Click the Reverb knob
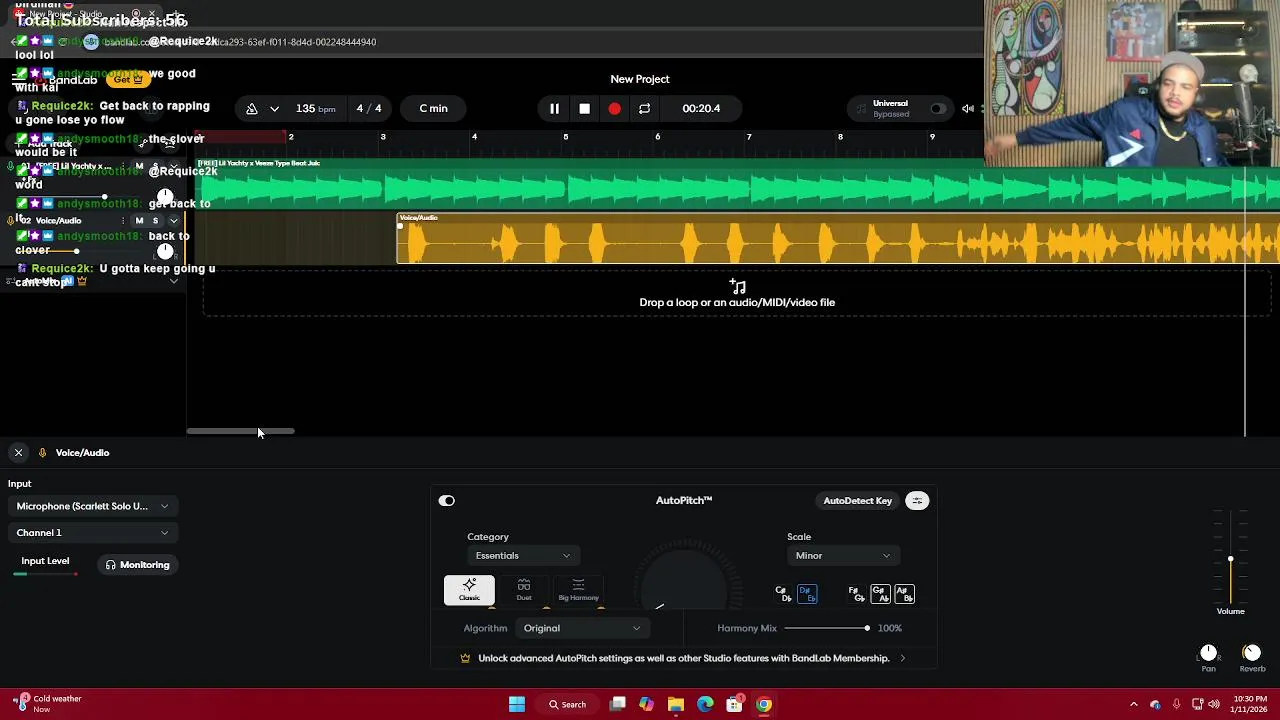 coord(1252,653)
